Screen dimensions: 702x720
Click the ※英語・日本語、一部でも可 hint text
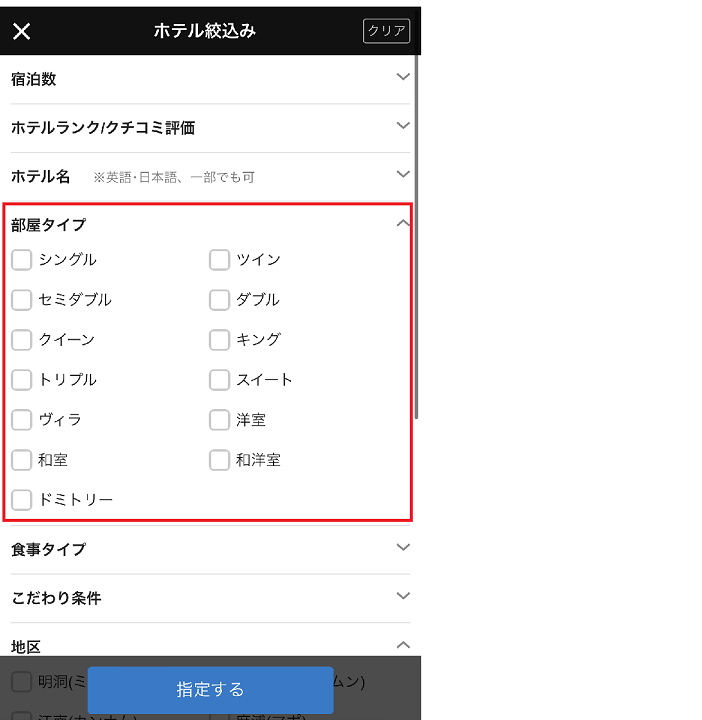[174, 177]
